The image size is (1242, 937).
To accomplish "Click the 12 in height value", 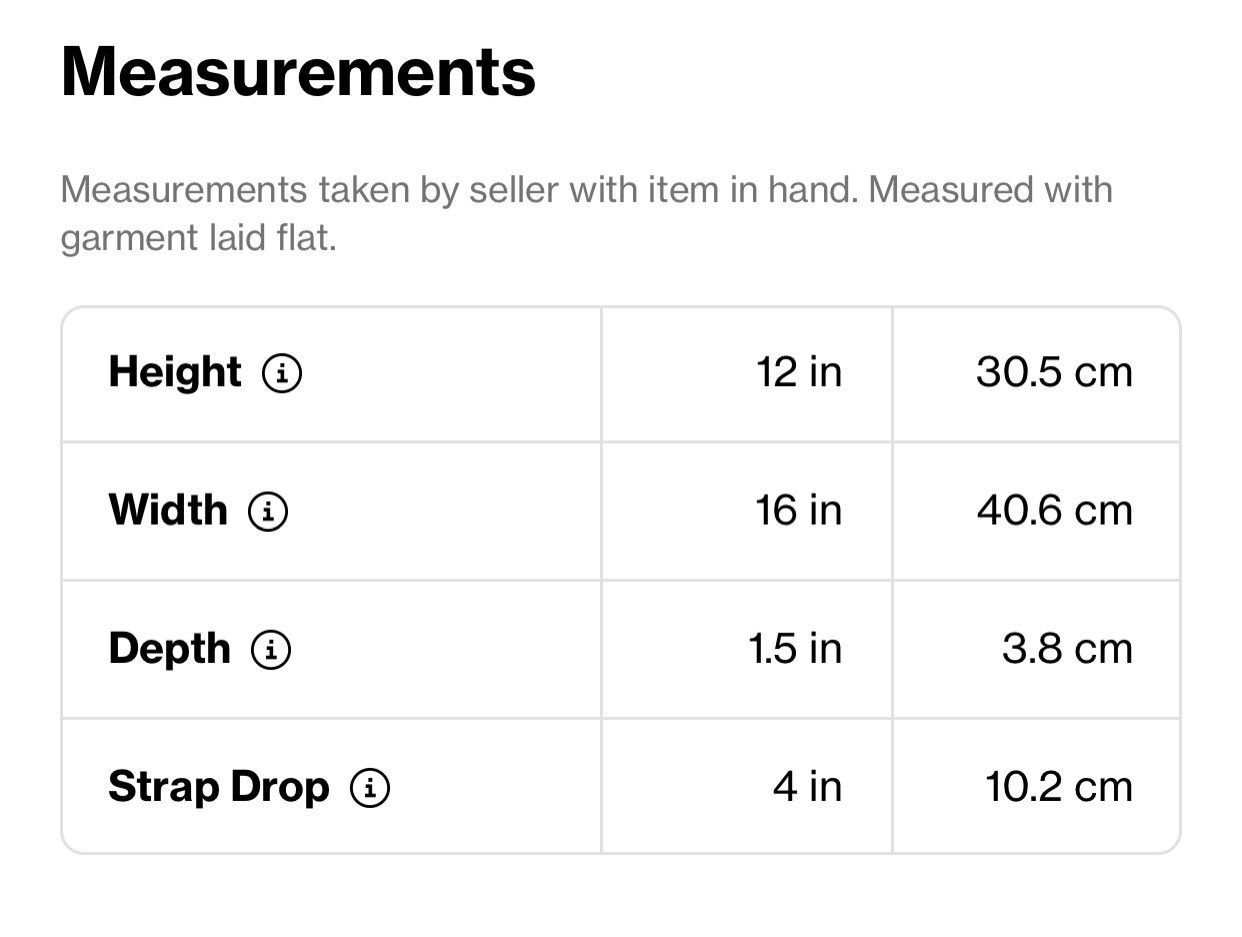I will click(x=799, y=373).
